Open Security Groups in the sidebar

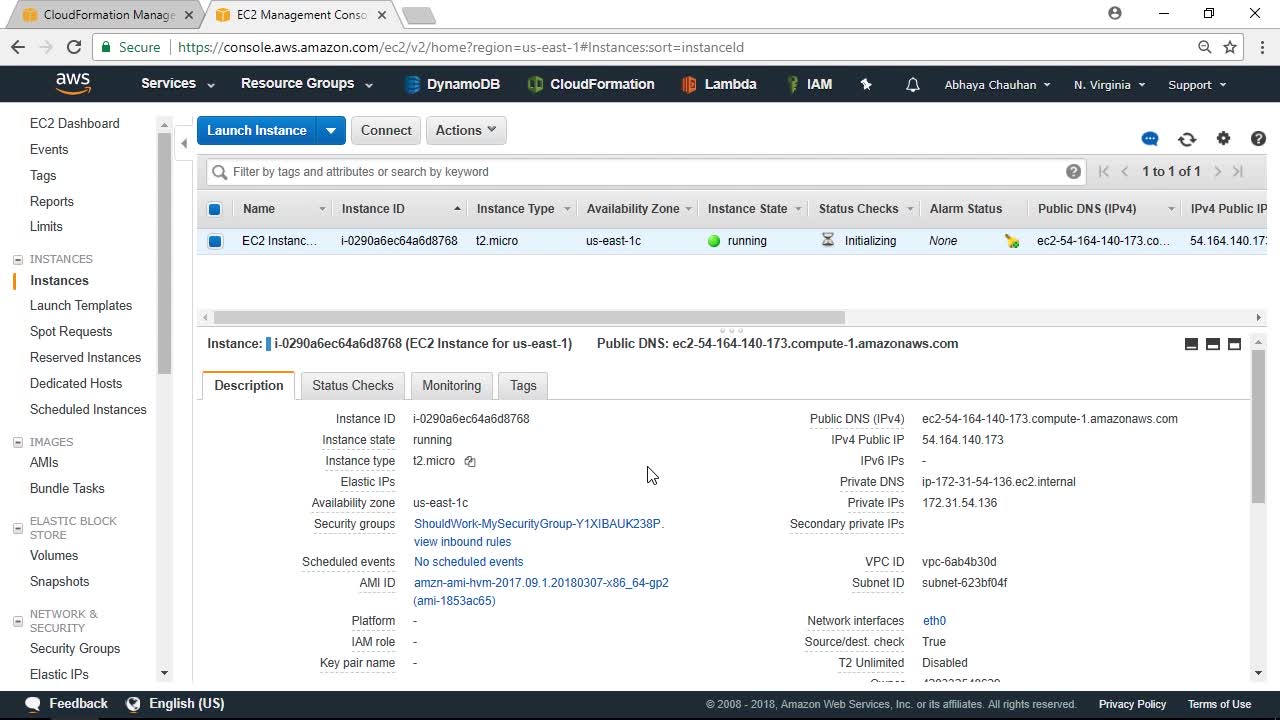[75, 649]
